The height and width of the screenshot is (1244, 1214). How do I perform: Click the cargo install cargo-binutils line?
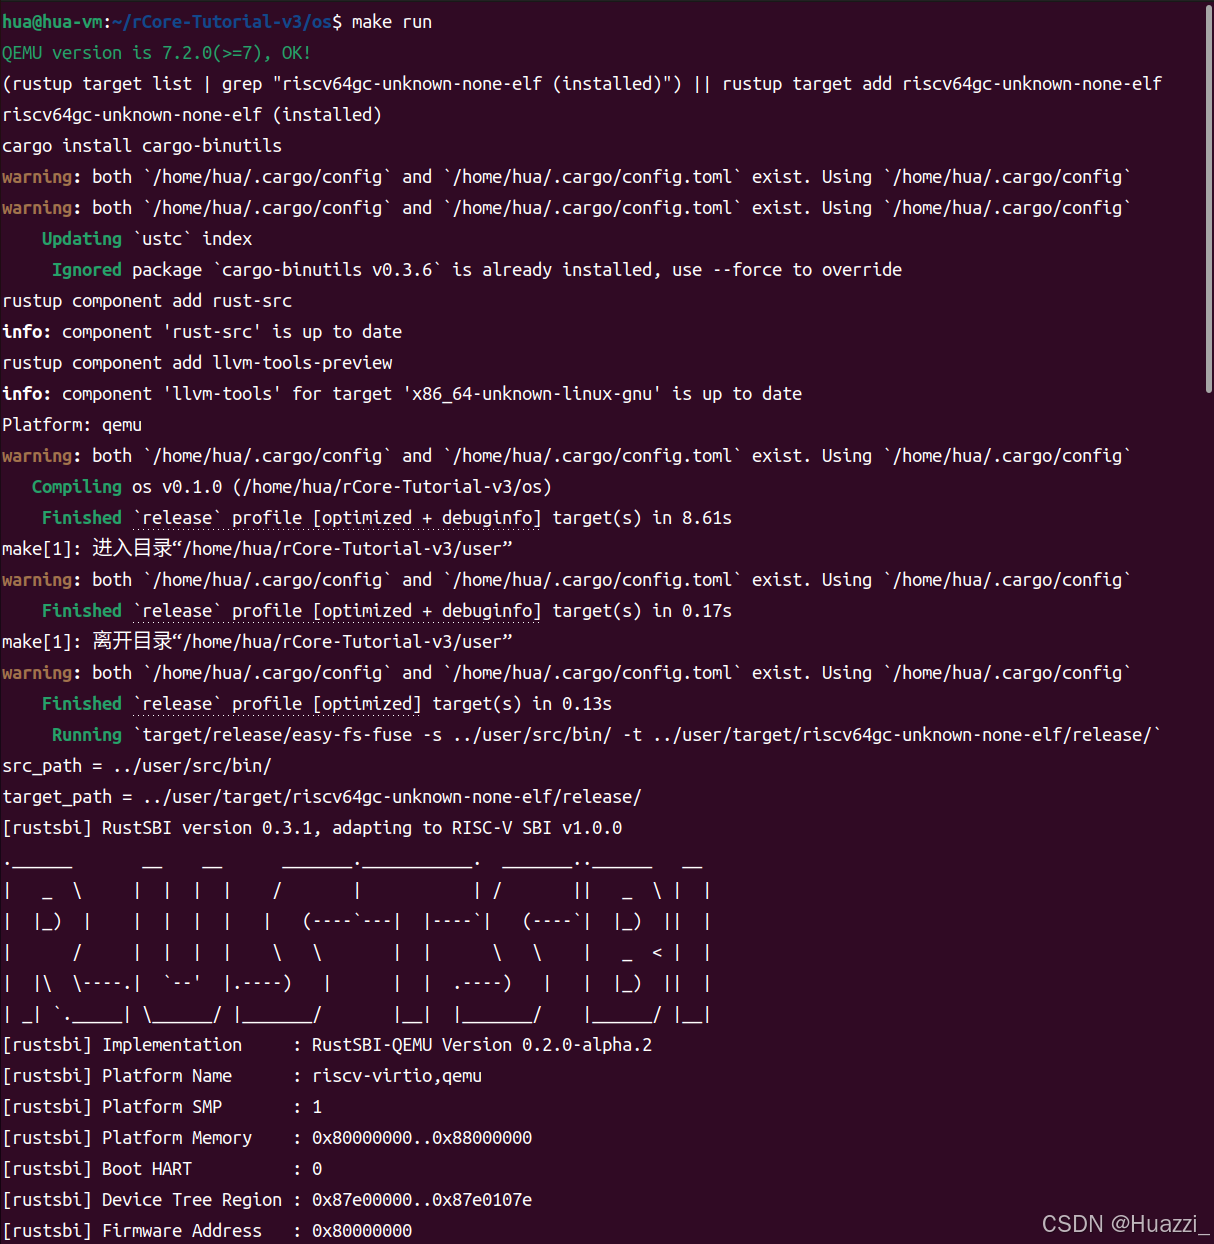point(140,145)
